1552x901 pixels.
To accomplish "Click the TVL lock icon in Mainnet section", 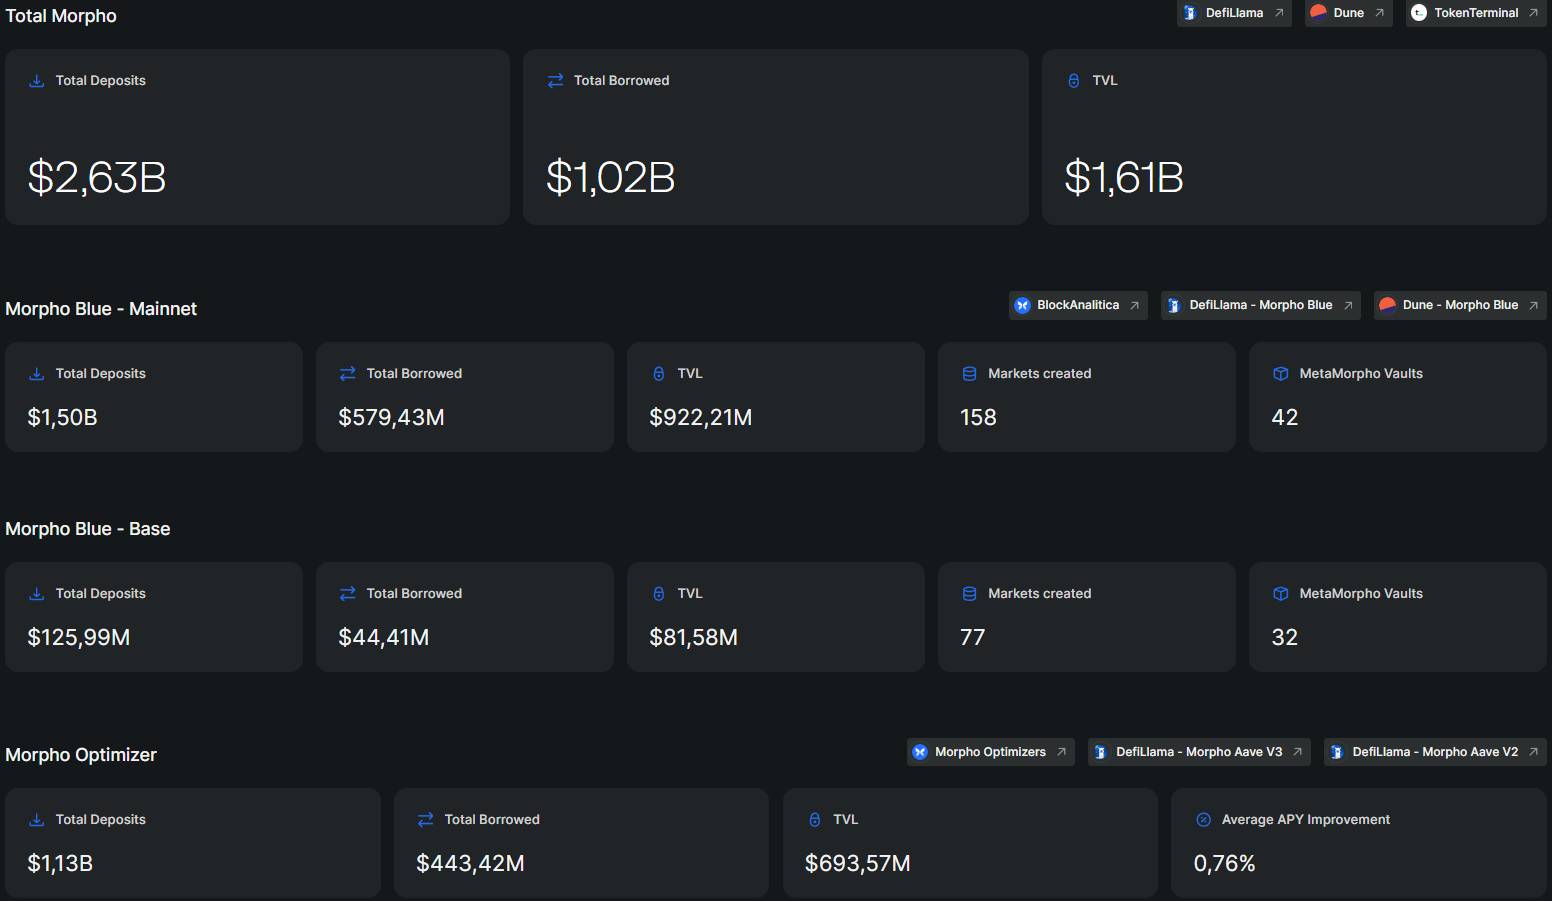I will [659, 374].
